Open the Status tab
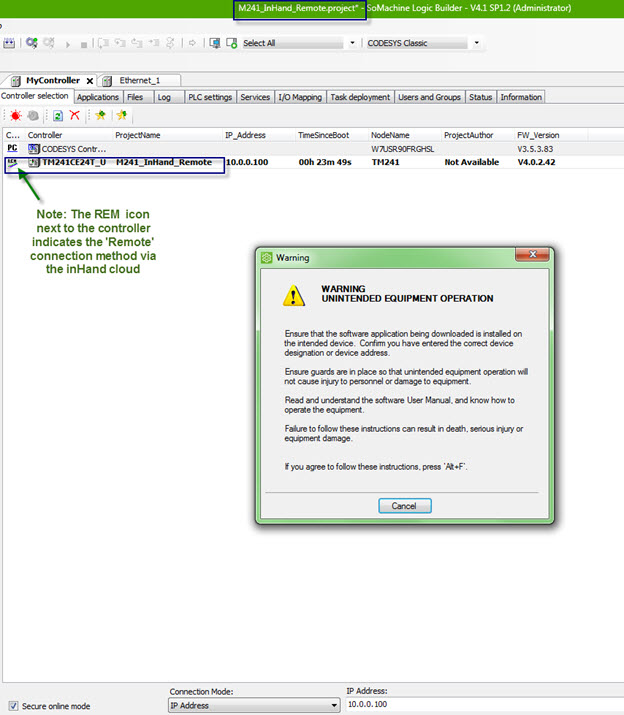The image size is (624, 715). pos(480,97)
